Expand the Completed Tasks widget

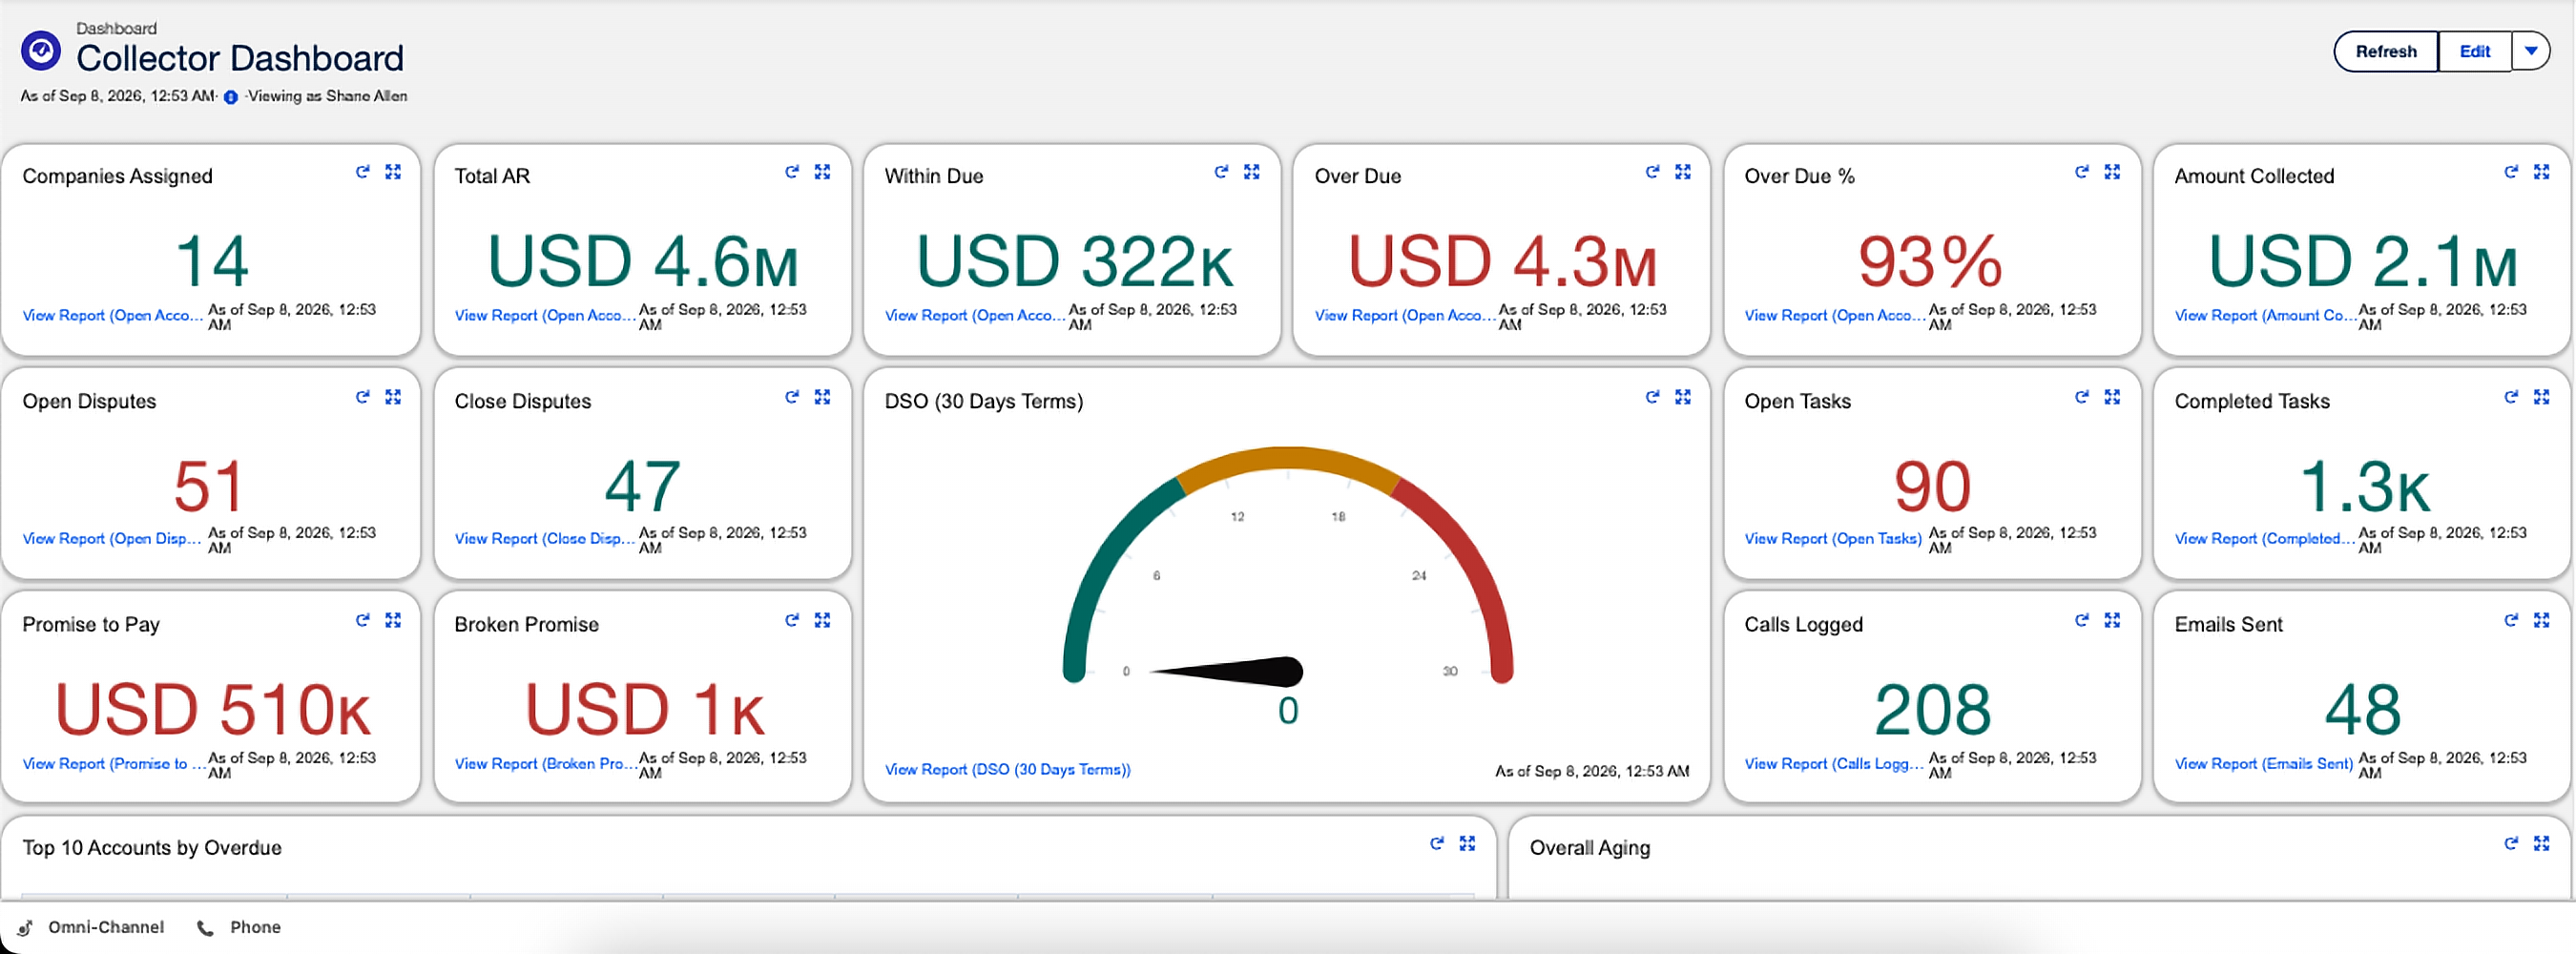pos(2541,397)
